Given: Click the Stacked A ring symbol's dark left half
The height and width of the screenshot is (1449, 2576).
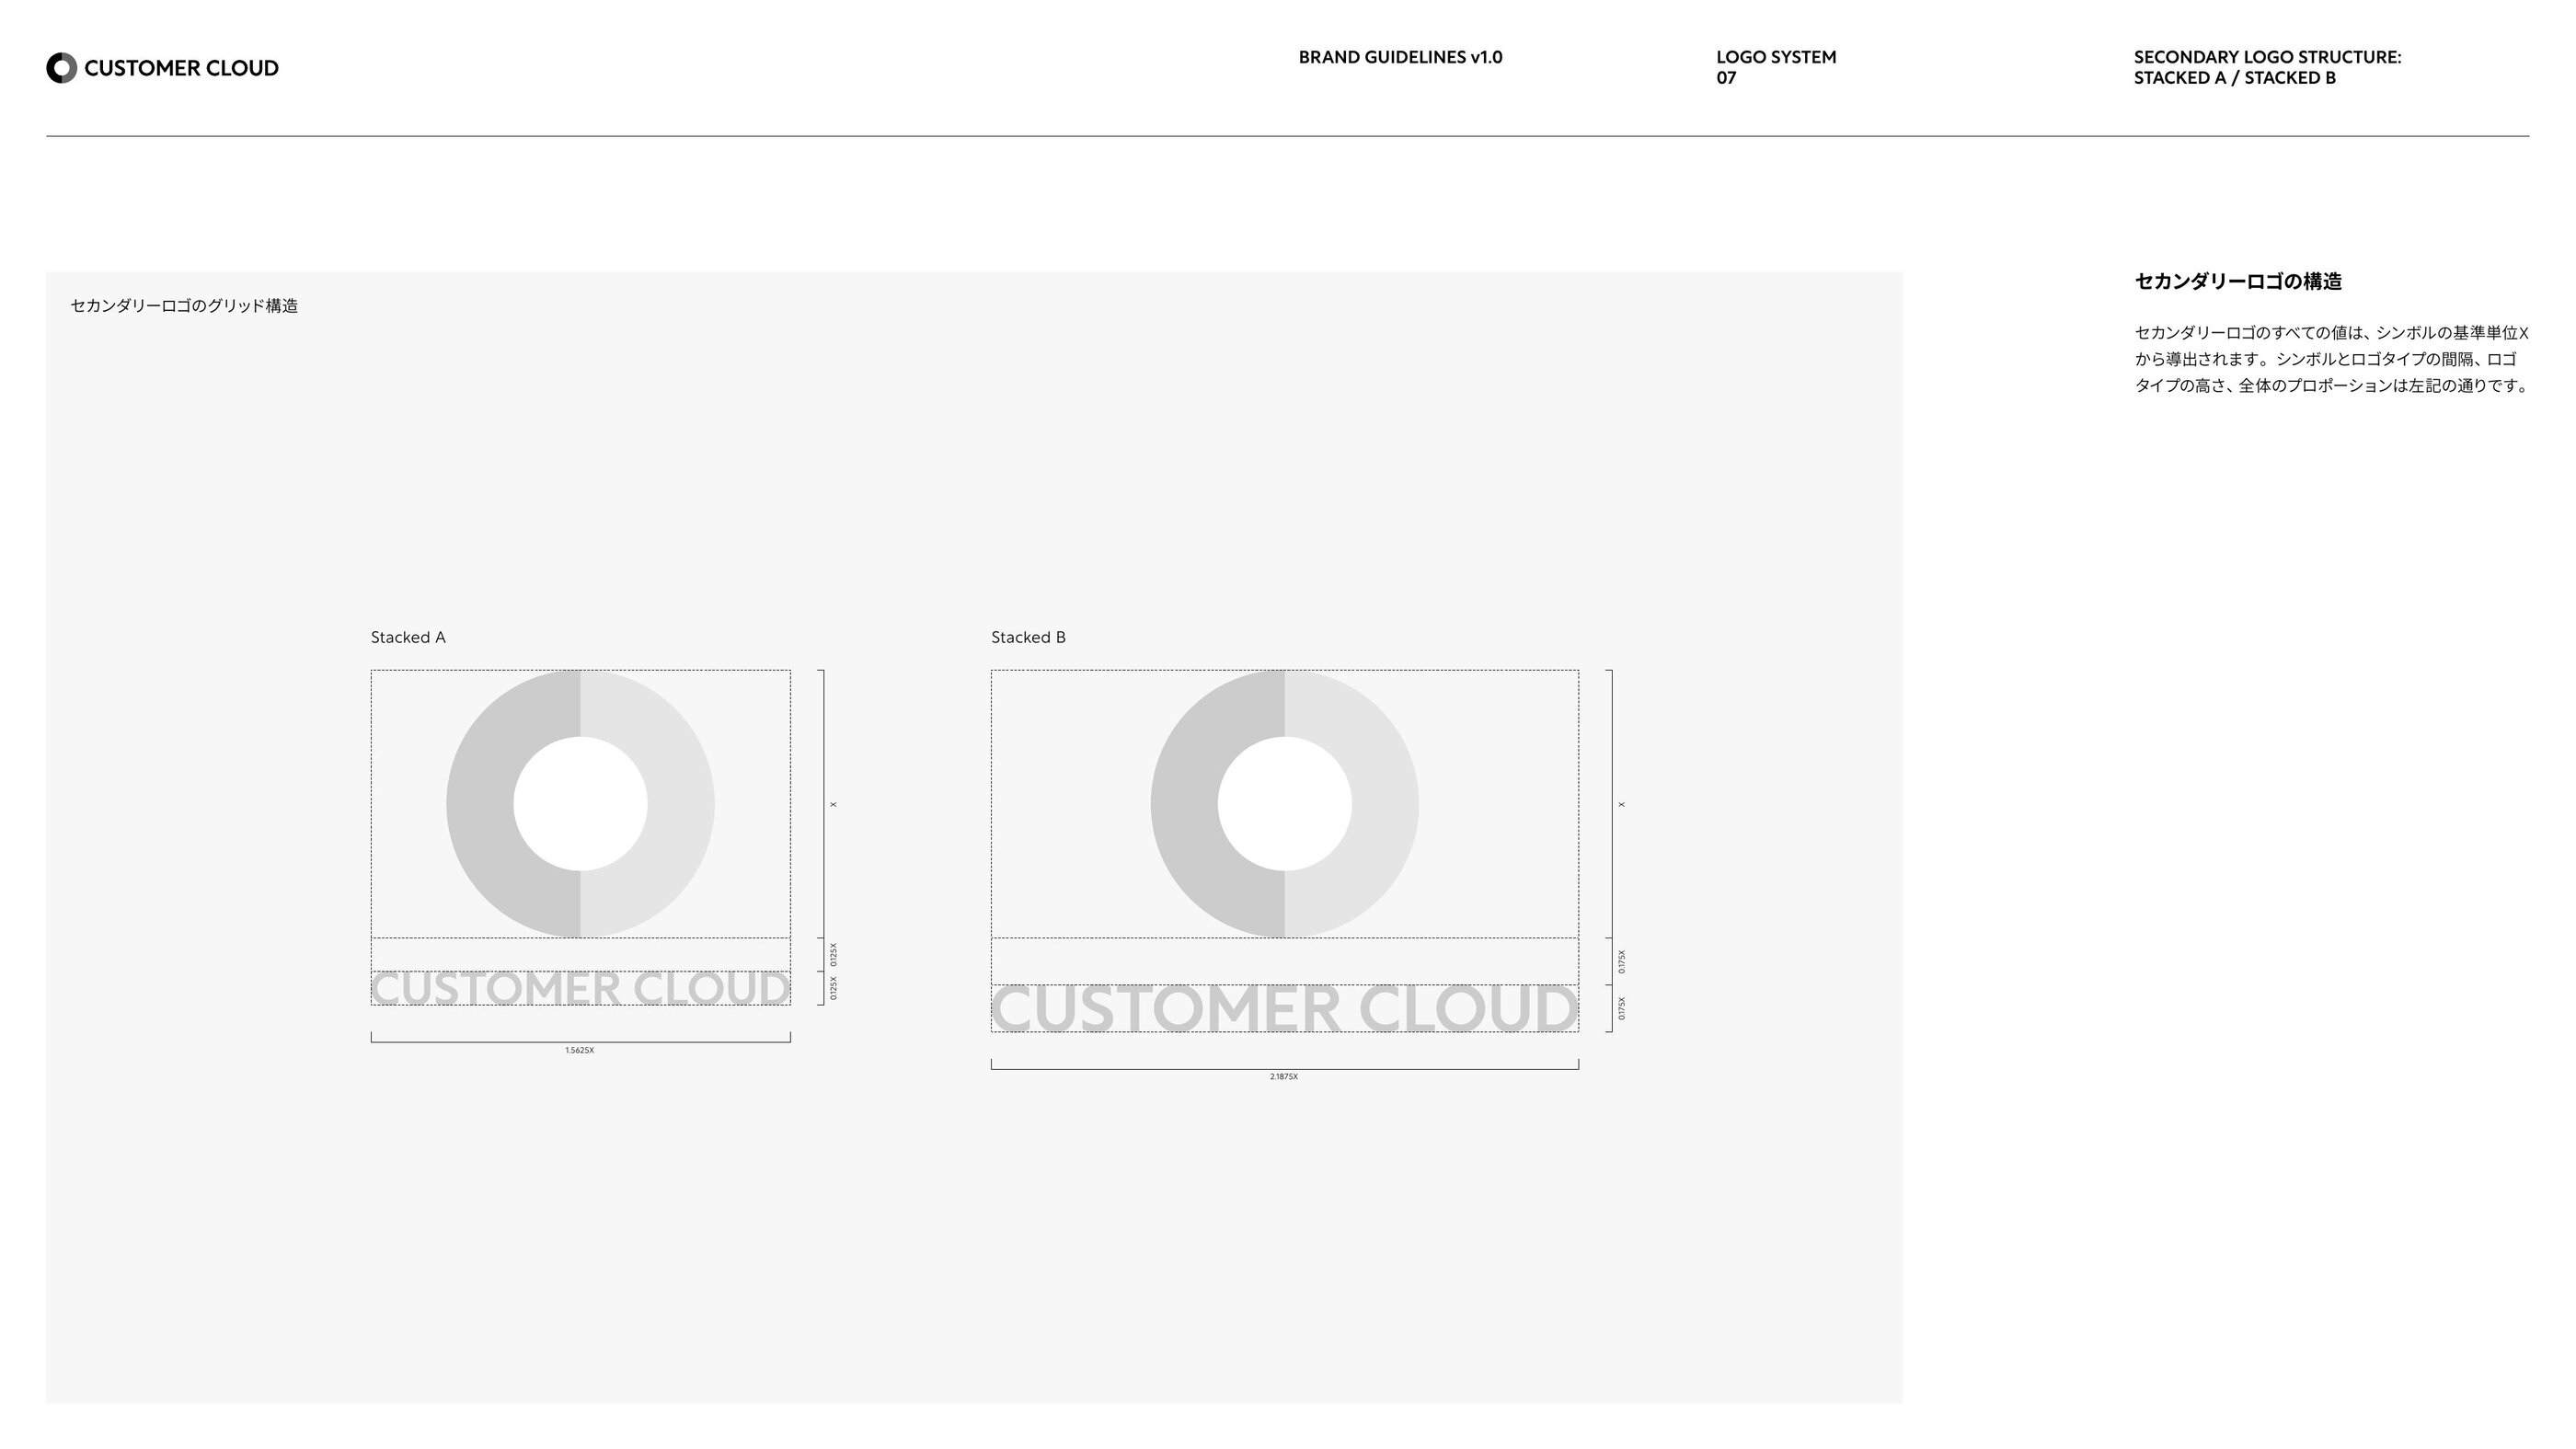Looking at the screenshot, I should coord(480,804).
